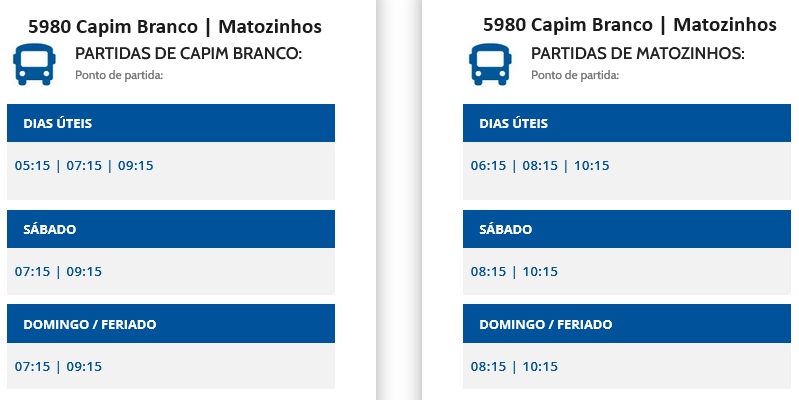The image size is (799, 400).
Task: Click the left 5980 Capim Branco | Matozinhos title
Action: (x=175, y=26)
